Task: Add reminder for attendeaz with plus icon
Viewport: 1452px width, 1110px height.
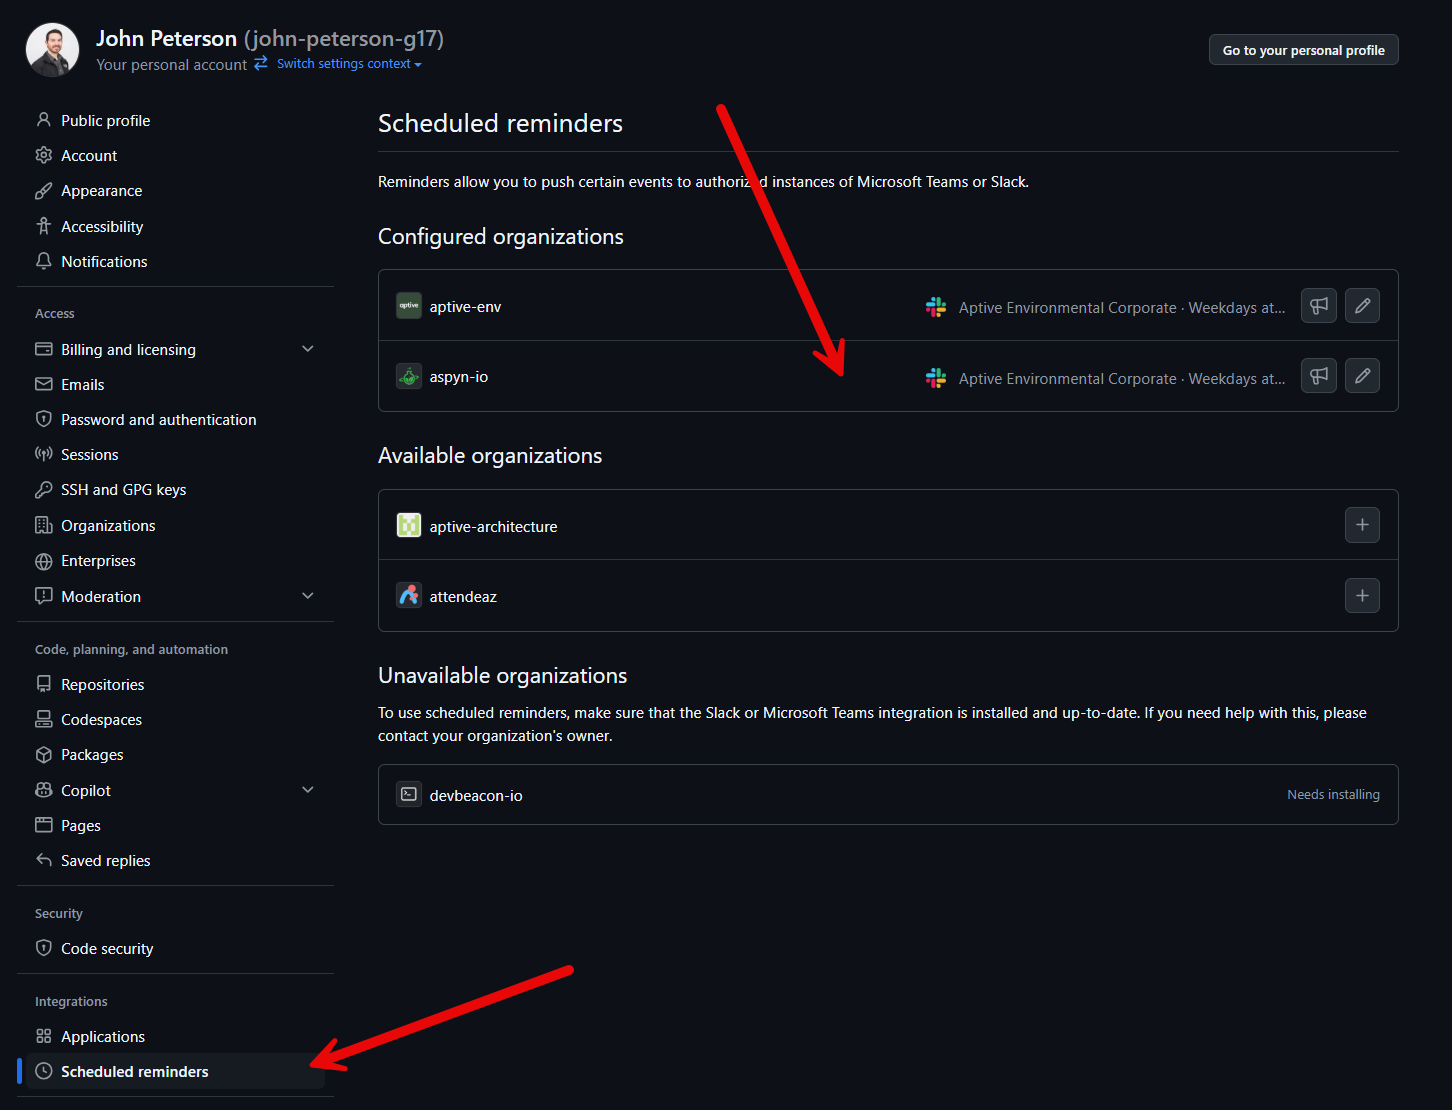Action: click(1362, 596)
